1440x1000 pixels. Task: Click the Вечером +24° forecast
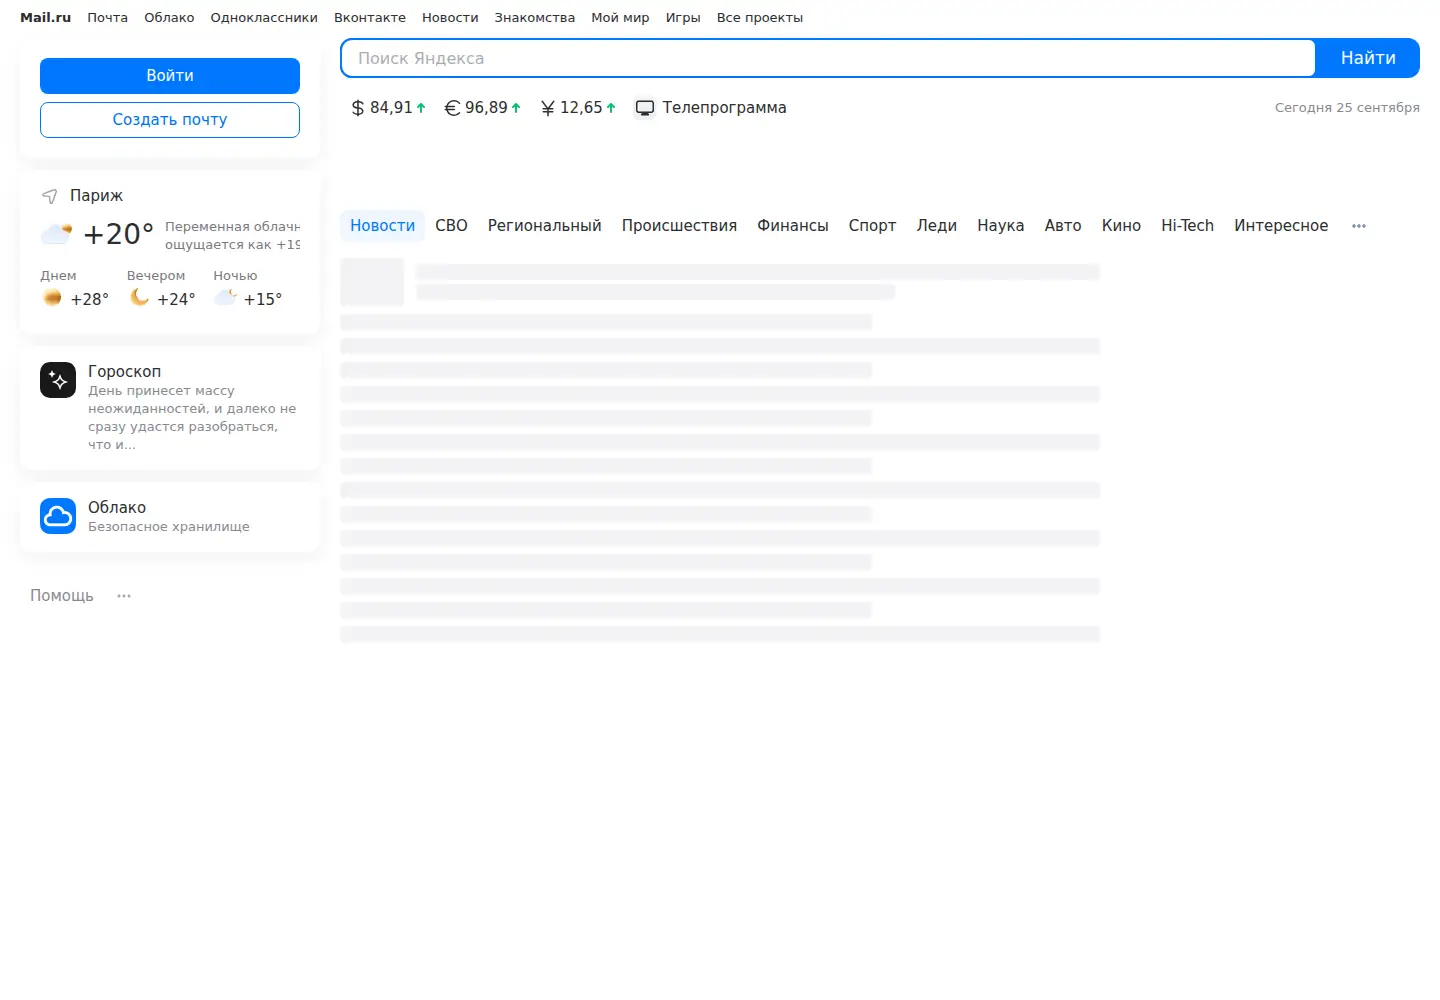[x=162, y=289]
